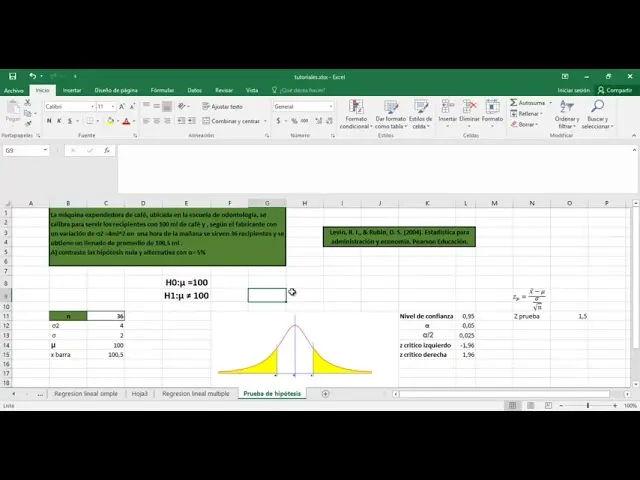Screen dimensions: 640x480
Task: Open the Fórmulas ribbon tab
Action: click(162, 90)
